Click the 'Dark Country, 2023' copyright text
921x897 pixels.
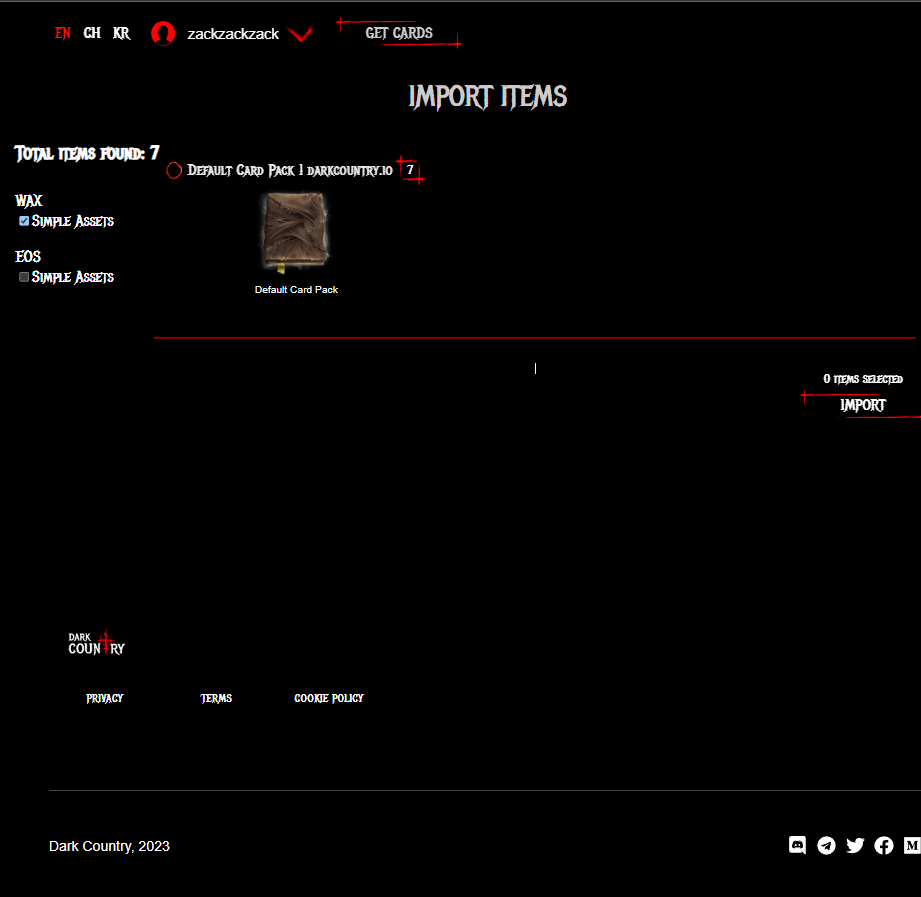pos(109,846)
